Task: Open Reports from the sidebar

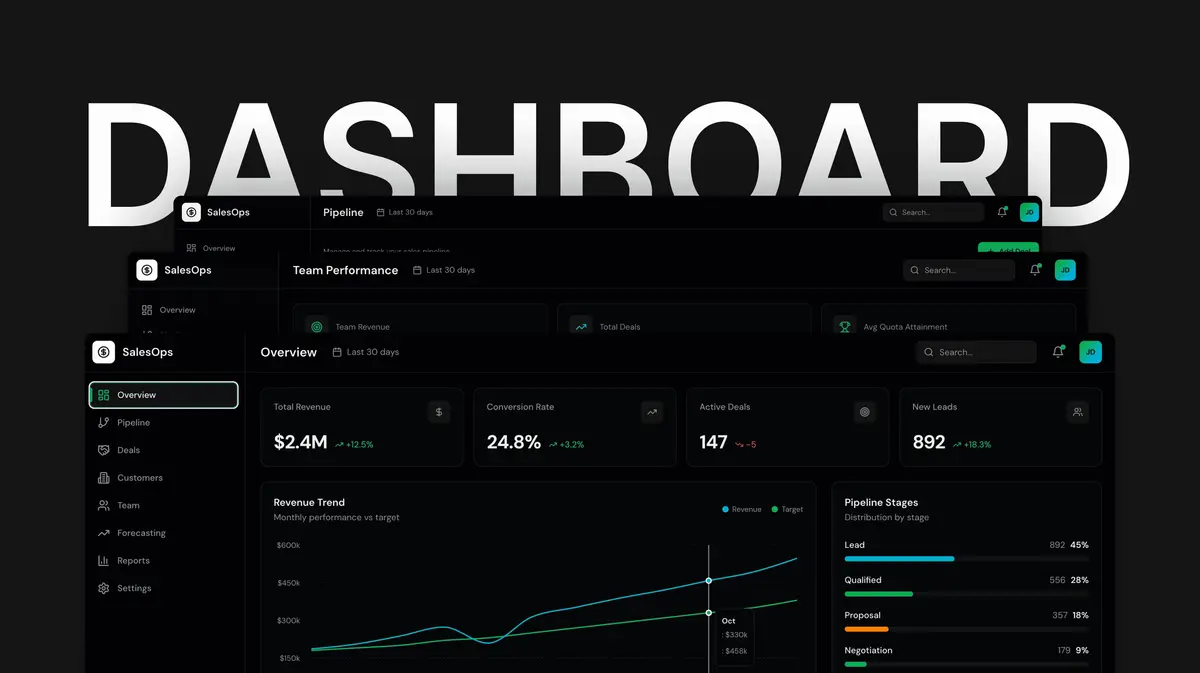Action: tap(133, 561)
